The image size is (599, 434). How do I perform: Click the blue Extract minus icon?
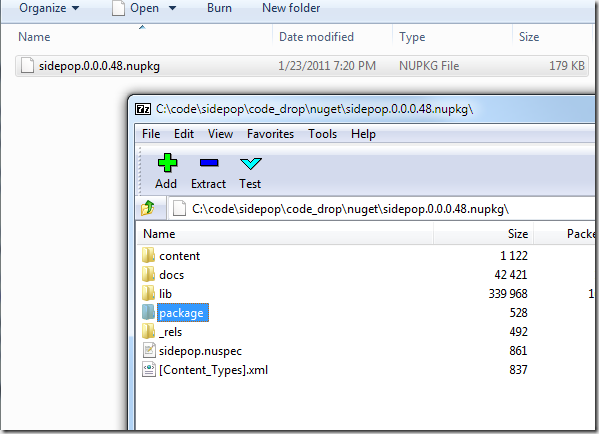[209, 163]
